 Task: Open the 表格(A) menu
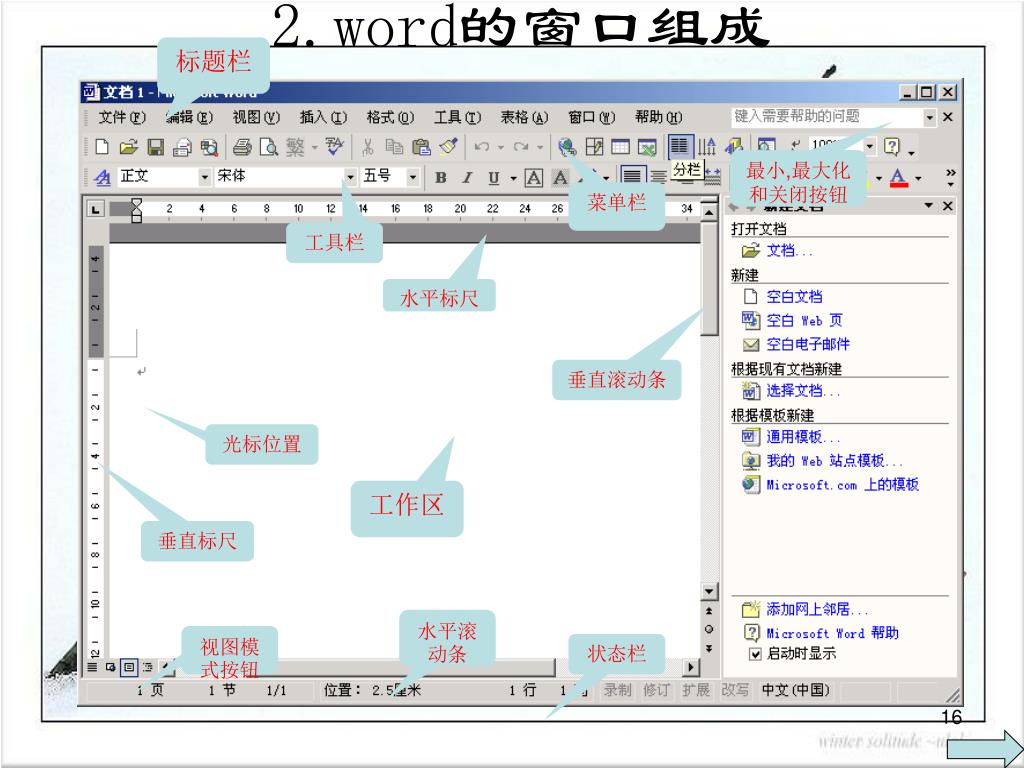pyautogui.click(x=524, y=117)
